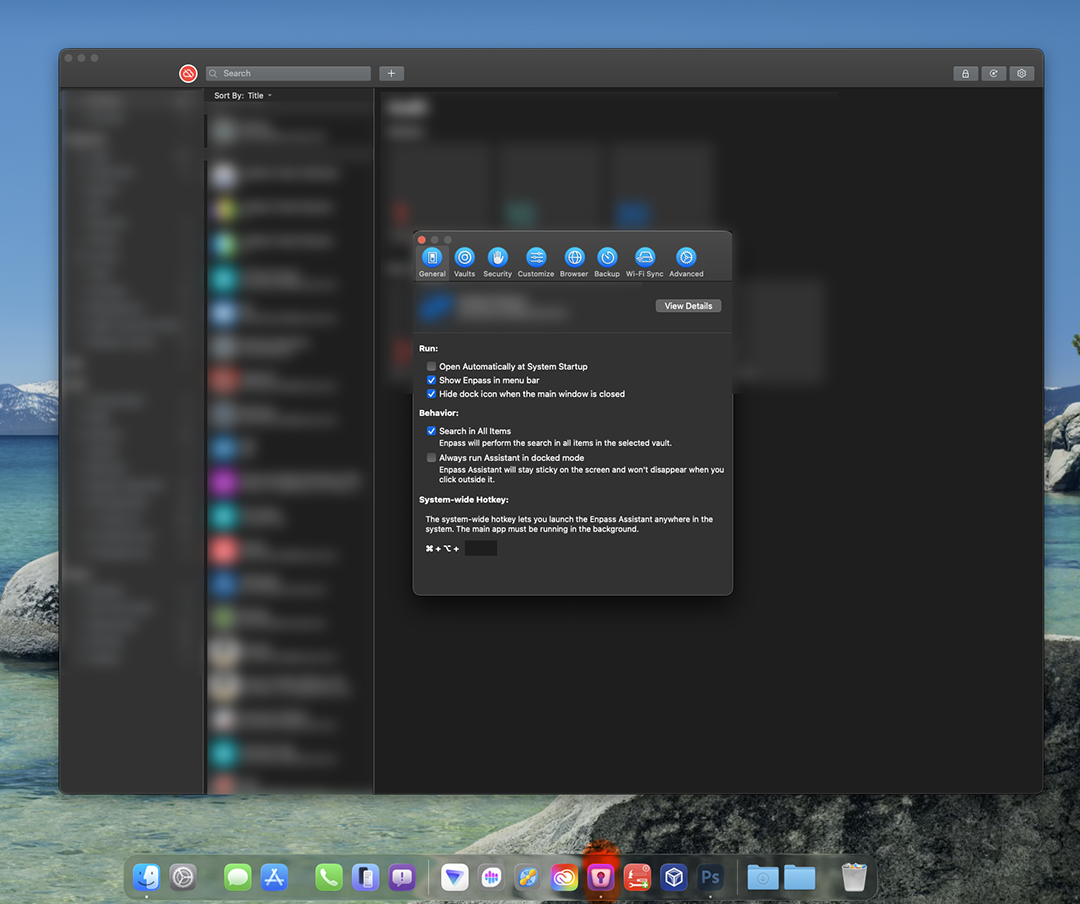
Task: Enable Always run Assistant in docked mode
Action: coord(432,458)
